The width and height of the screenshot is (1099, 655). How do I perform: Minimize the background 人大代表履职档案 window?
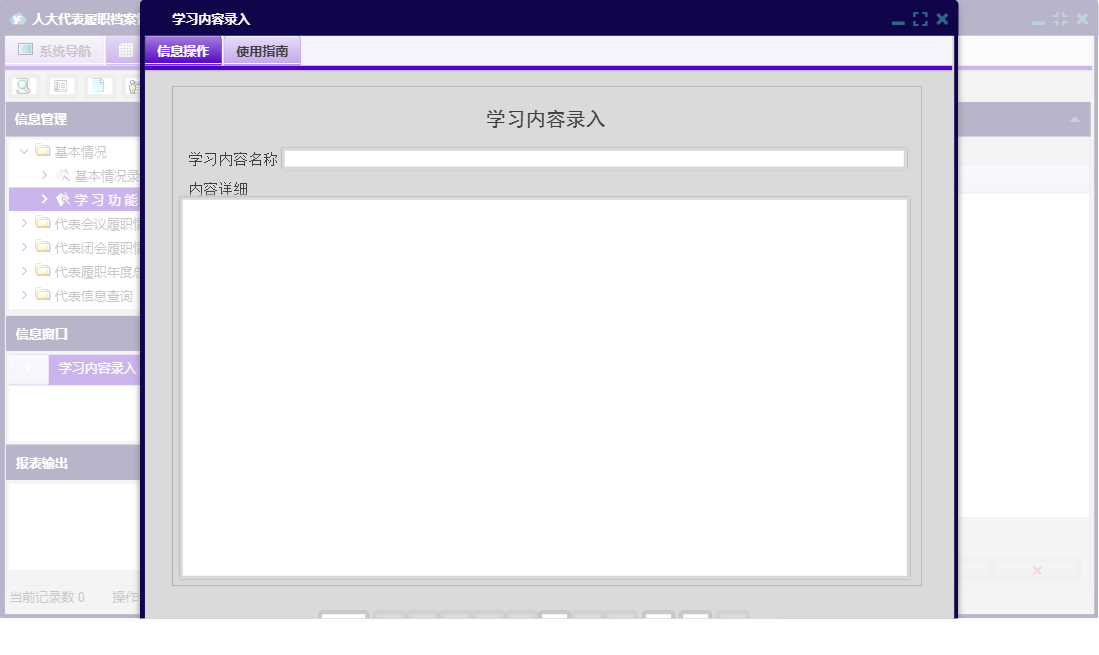1038,21
